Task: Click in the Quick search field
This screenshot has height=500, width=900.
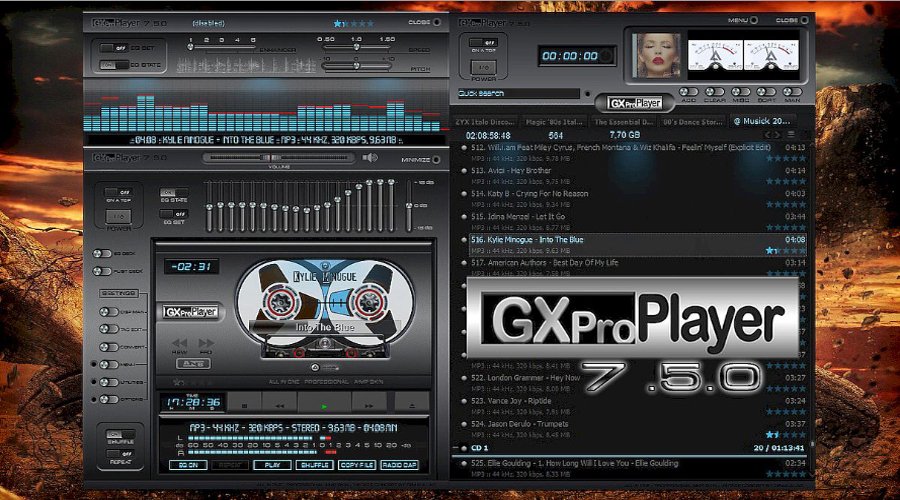Action: (518, 93)
